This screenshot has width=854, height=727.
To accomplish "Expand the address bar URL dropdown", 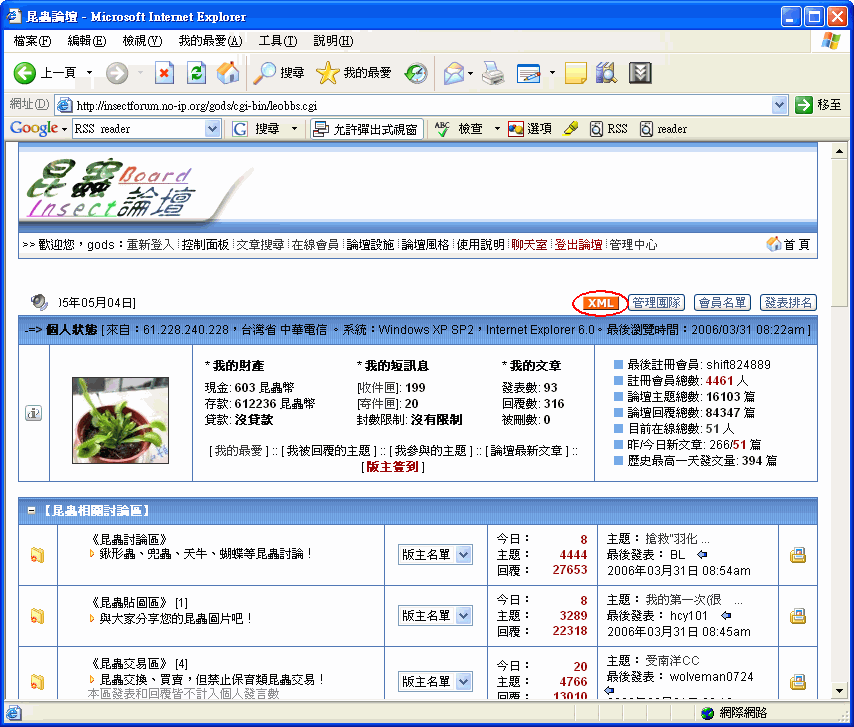I will [x=780, y=105].
